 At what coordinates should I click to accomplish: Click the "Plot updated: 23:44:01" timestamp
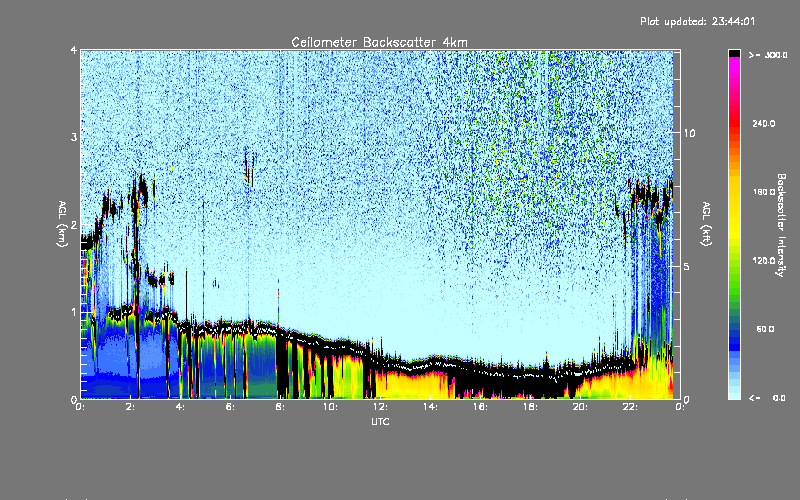697,21
